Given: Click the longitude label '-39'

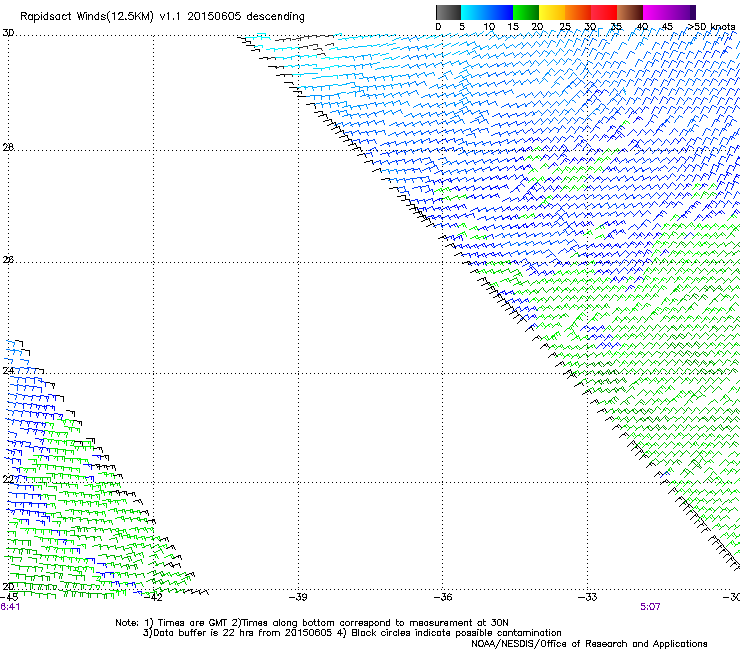Looking at the screenshot, I should (x=298, y=597).
